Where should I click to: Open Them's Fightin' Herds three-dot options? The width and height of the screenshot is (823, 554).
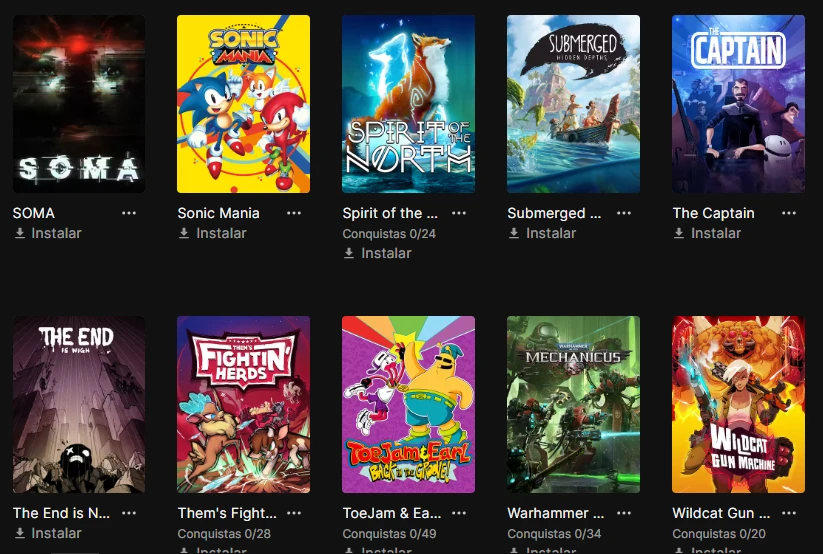click(x=294, y=513)
